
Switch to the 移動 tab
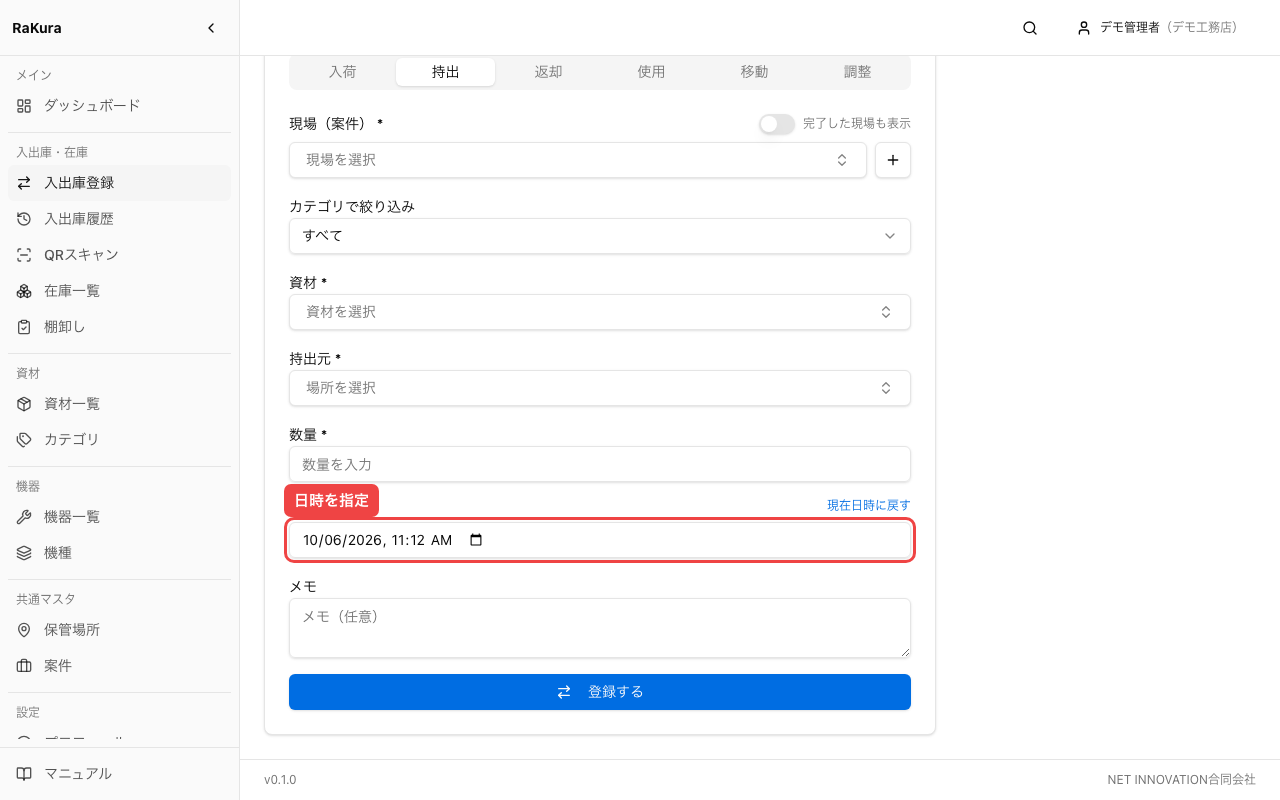coord(754,72)
